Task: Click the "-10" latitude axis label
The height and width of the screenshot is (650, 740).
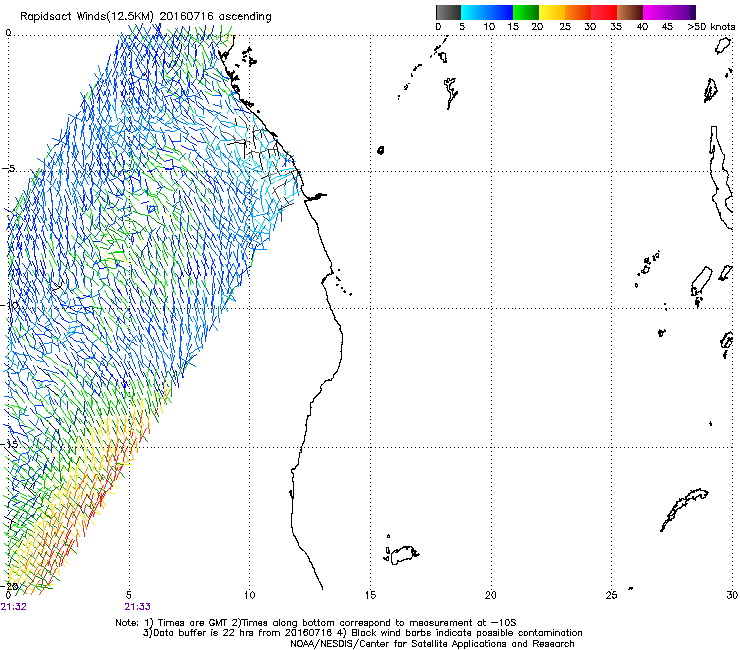Action: coord(10,305)
